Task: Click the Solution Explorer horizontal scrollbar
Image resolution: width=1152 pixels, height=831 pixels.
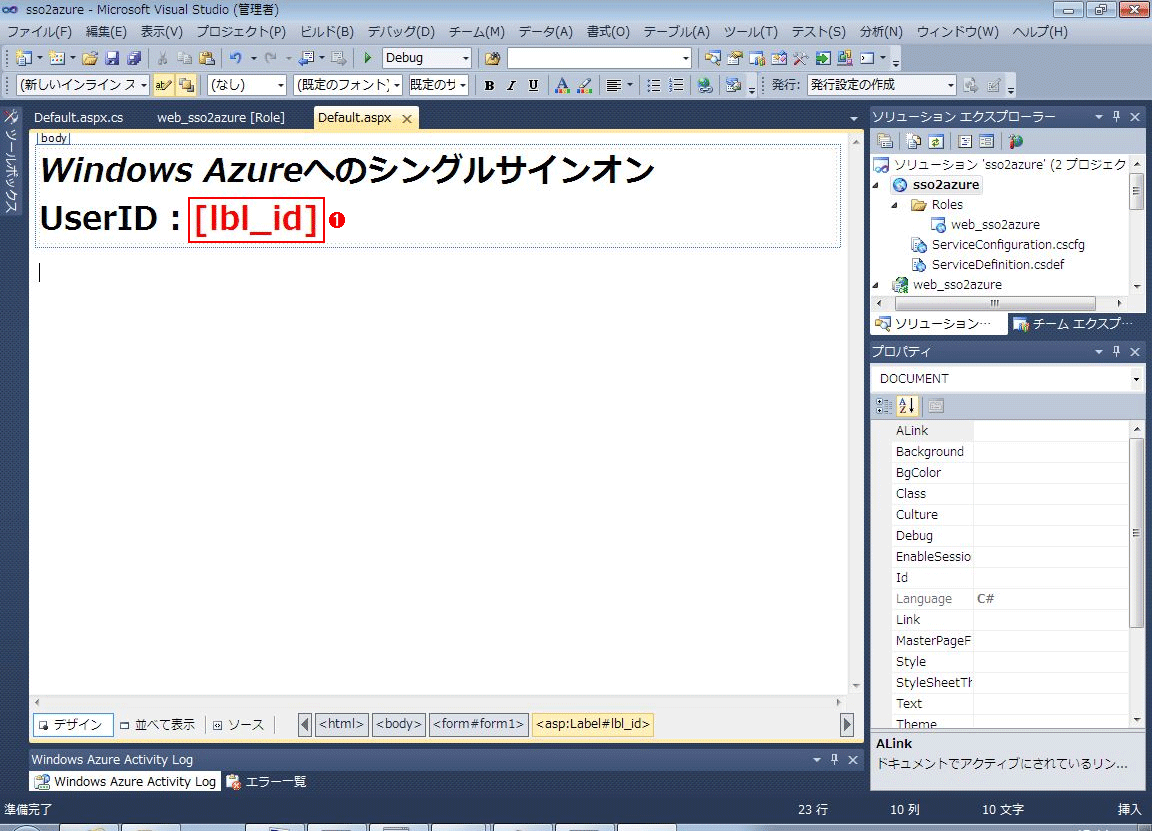Action: 995,303
